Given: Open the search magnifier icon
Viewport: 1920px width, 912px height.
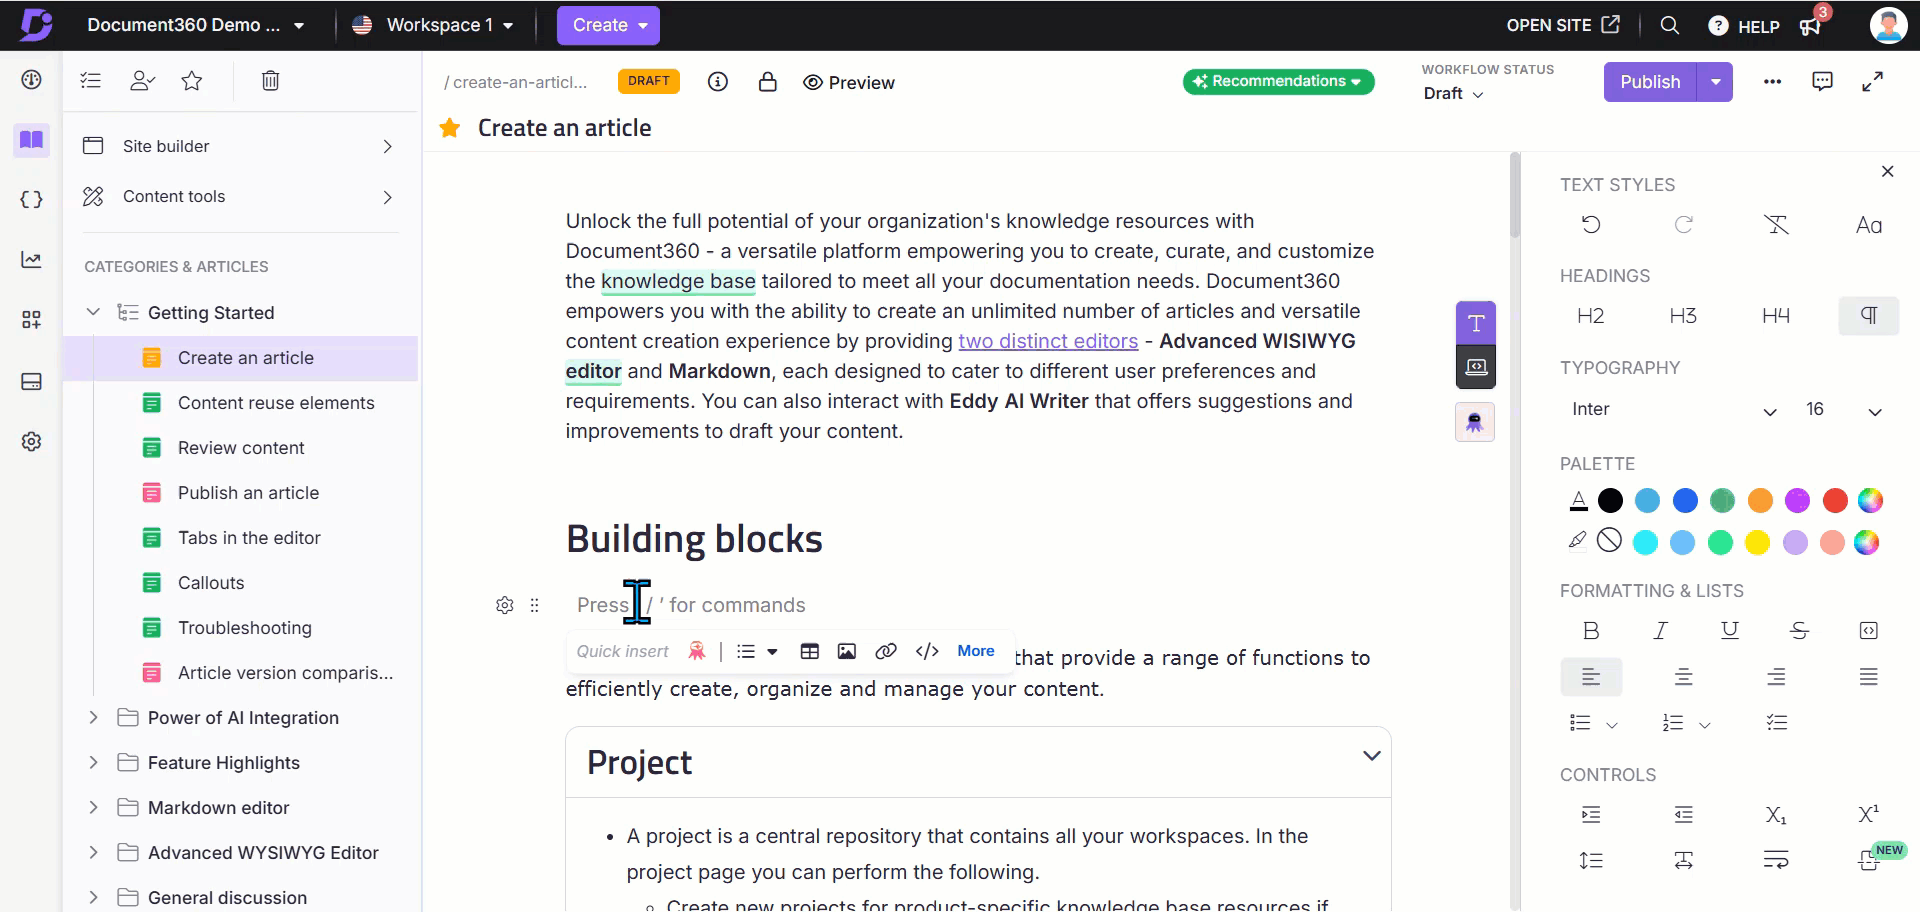Looking at the screenshot, I should tap(1669, 25).
